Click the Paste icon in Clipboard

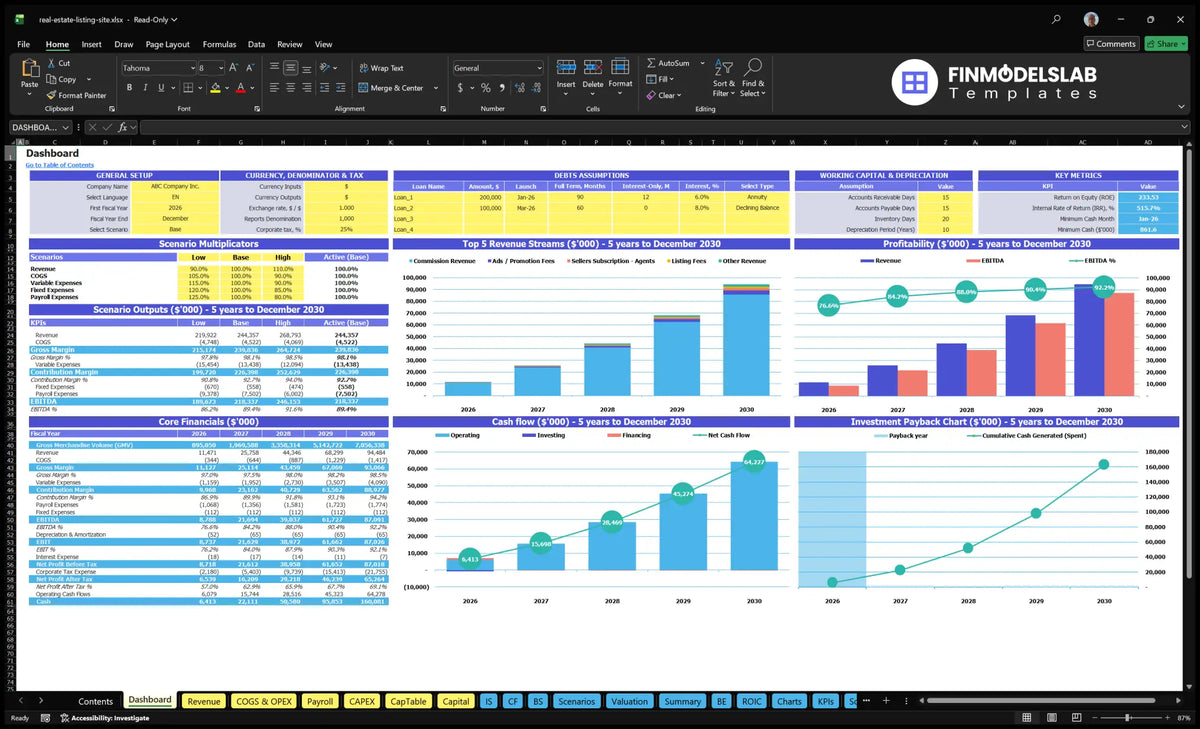pyautogui.click(x=29, y=69)
